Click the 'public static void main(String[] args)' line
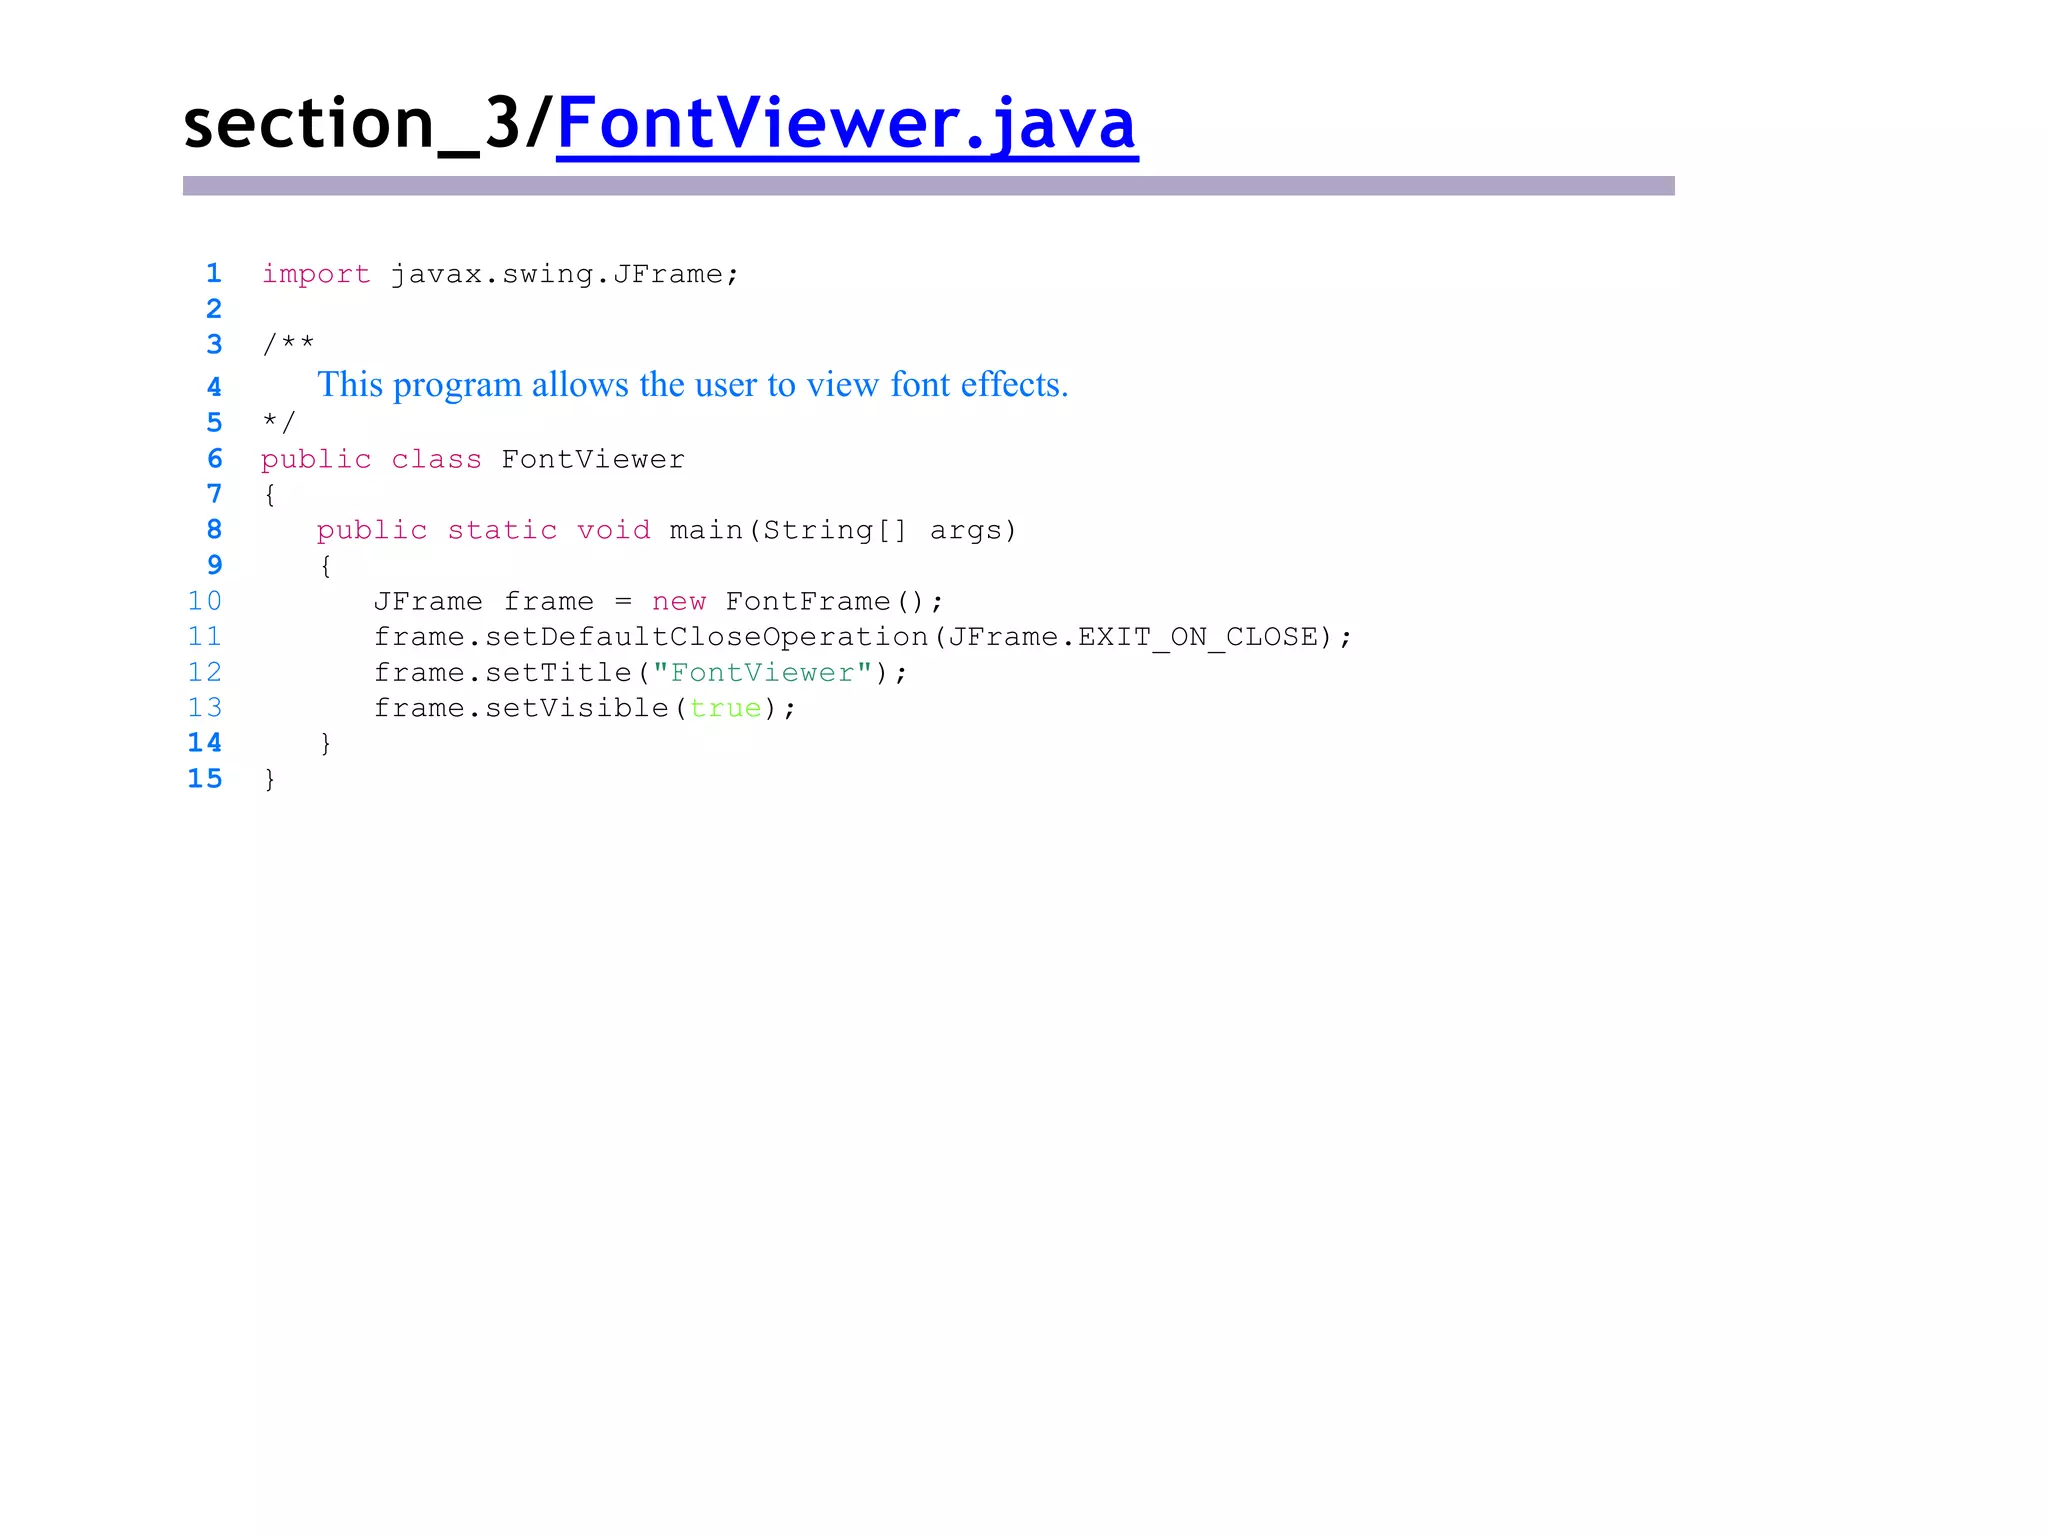The width and height of the screenshot is (2048, 1536). pyautogui.click(x=667, y=530)
